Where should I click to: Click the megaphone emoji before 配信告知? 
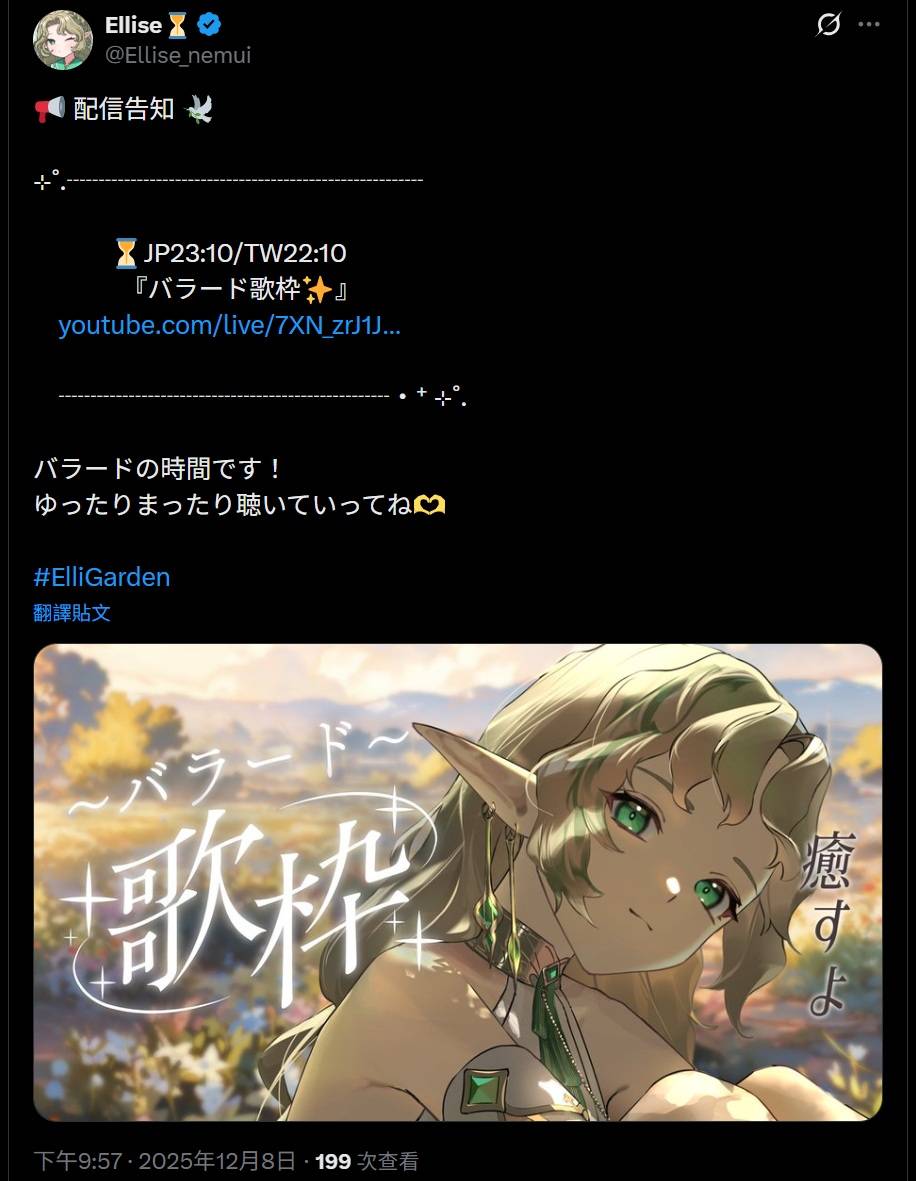click(x=50, y=109)
